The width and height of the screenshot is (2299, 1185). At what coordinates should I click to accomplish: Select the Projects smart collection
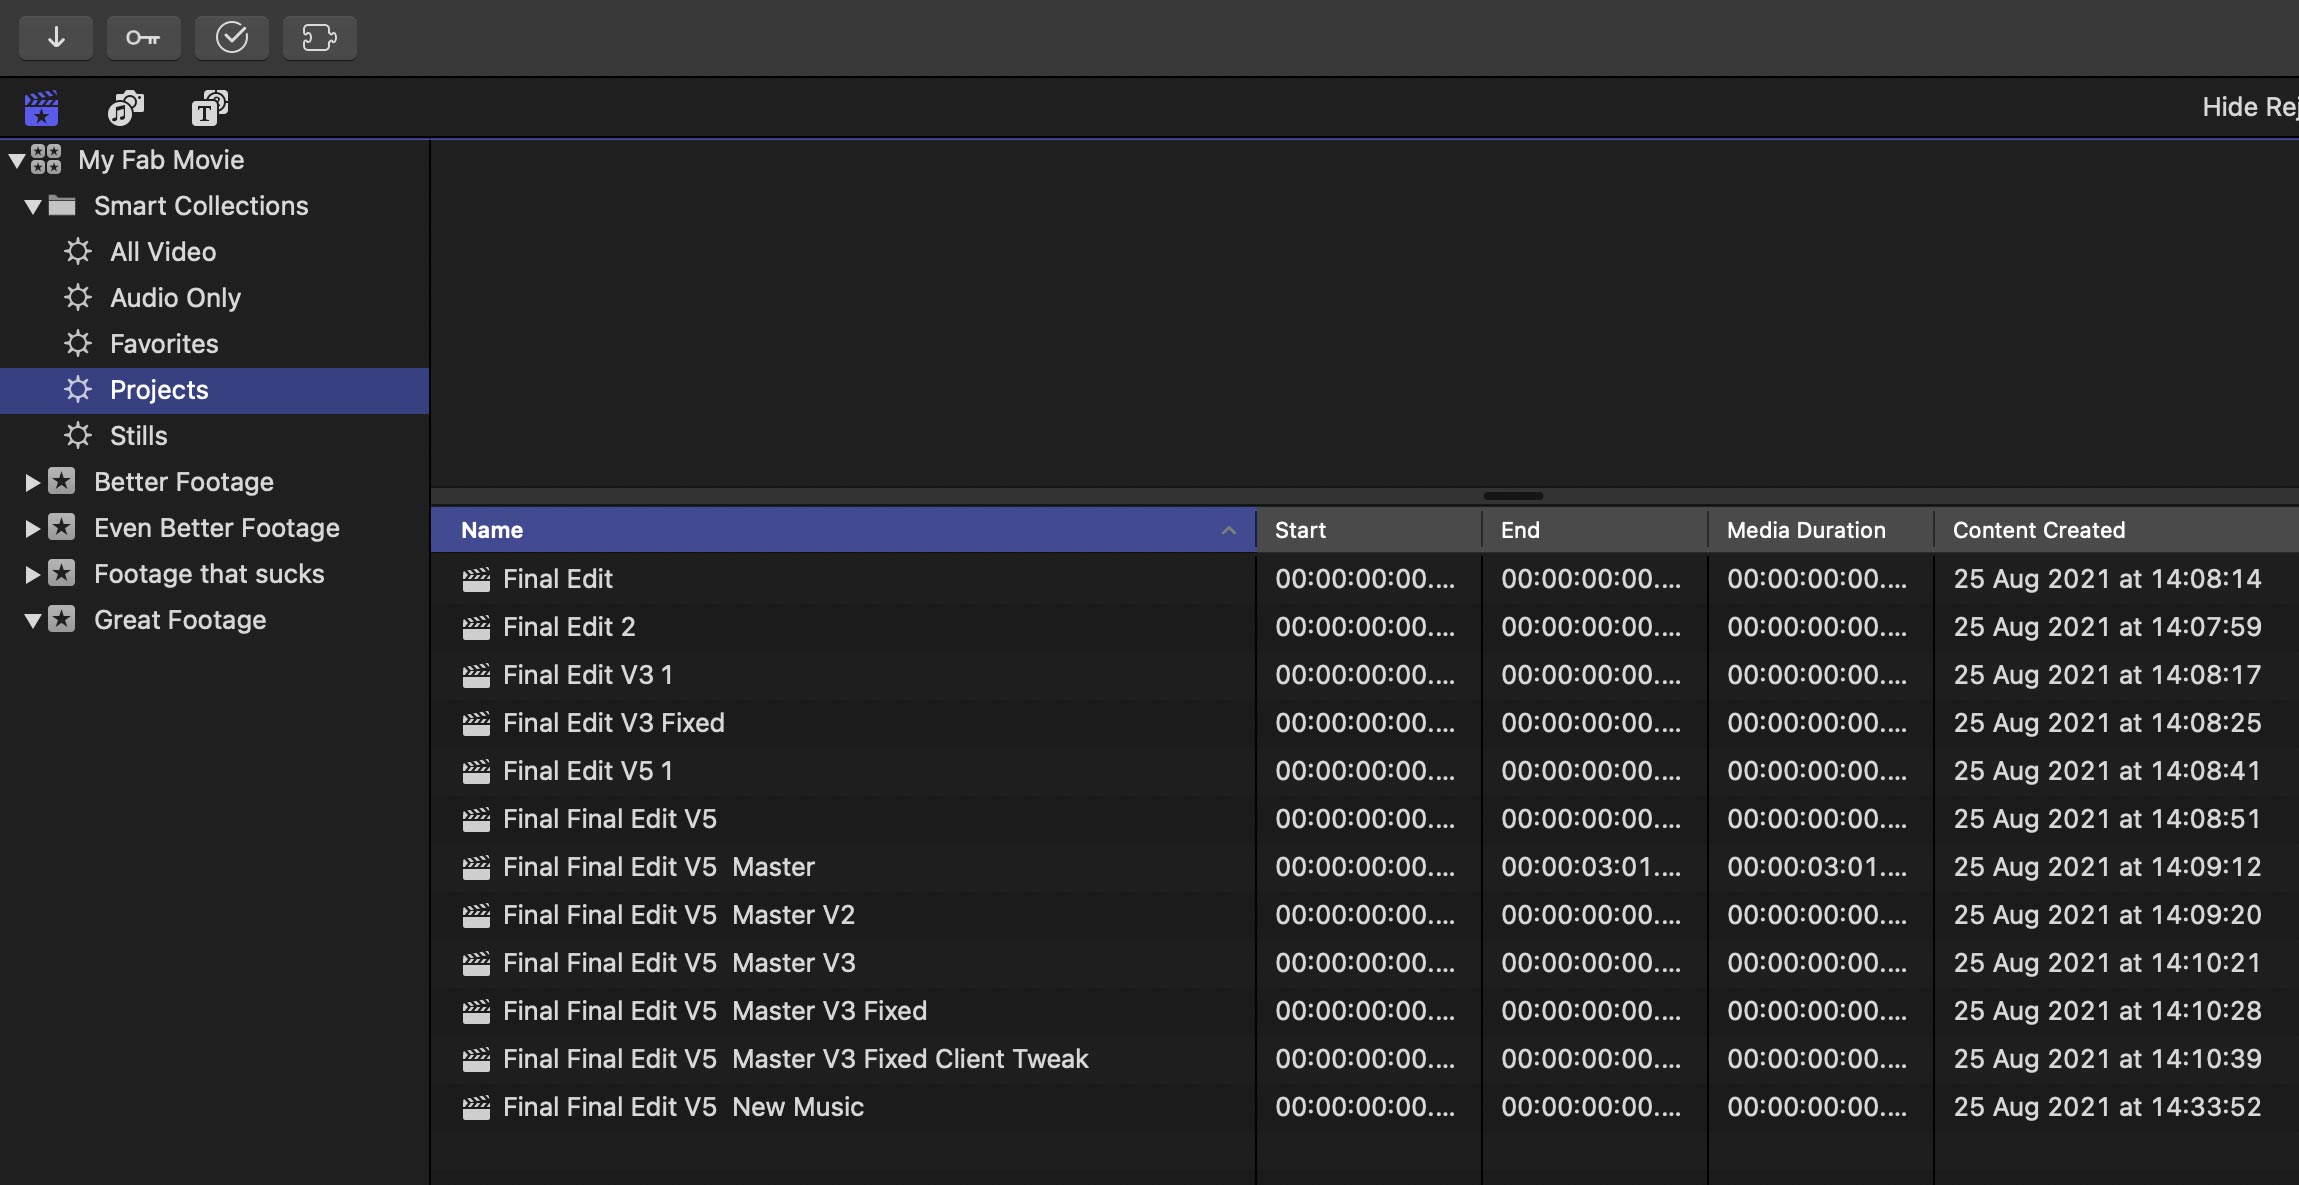click(x=214, y=390)
